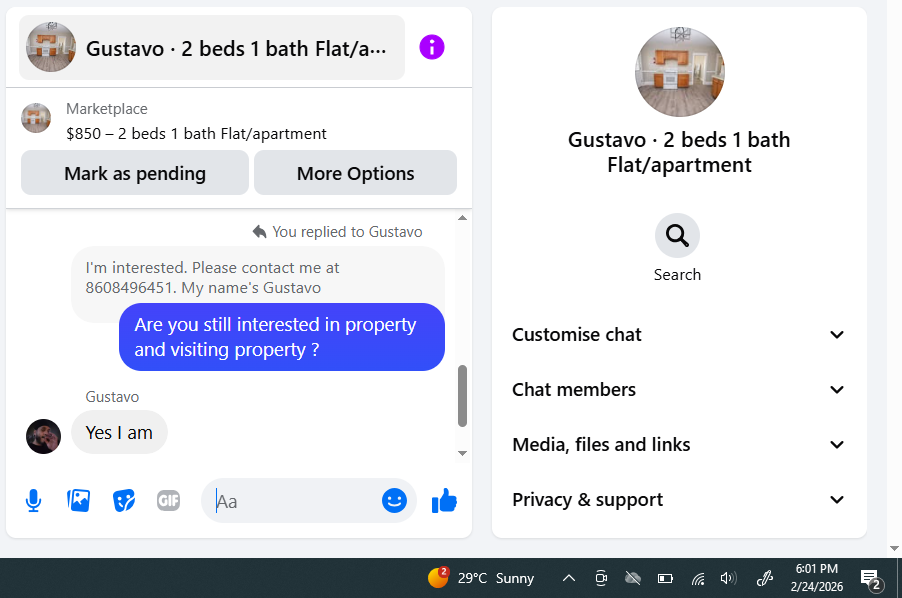Open the emoji picker smiley
Screen dimensions: 902x598
coord(394,501)
